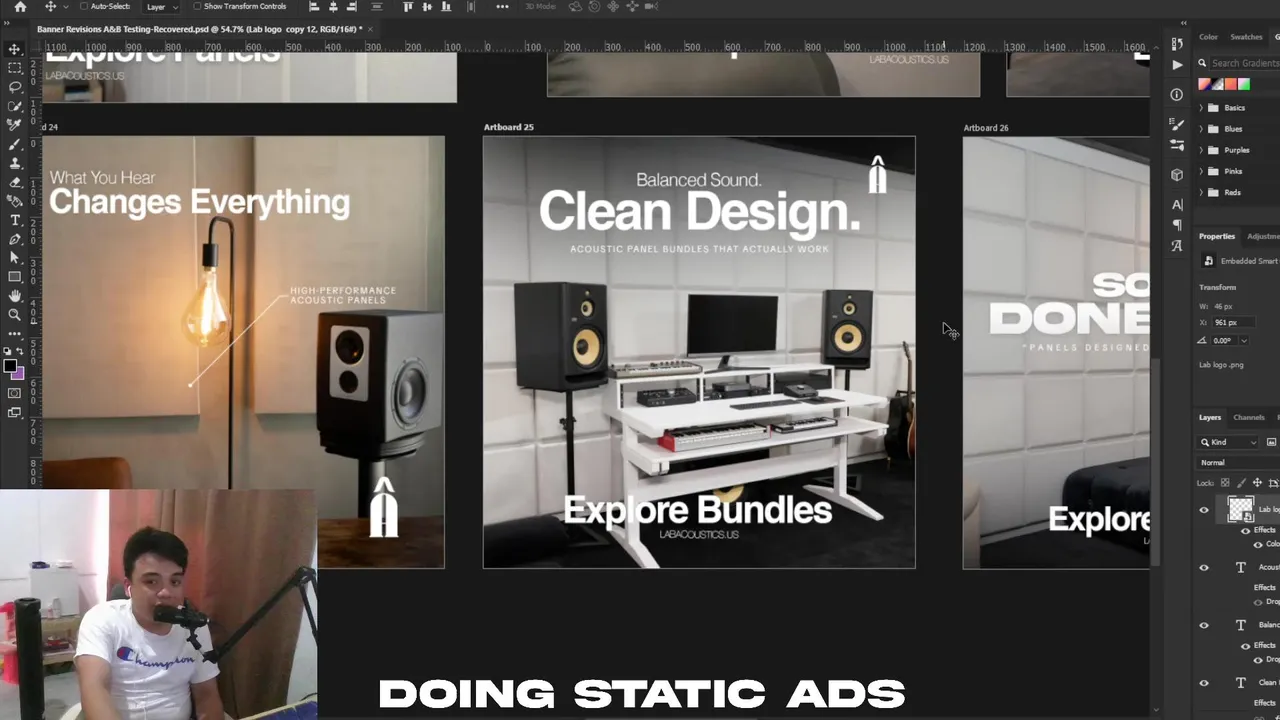1280x720 pixels.
Task: Click the first recent gradient swatch
Action: 1205,85
